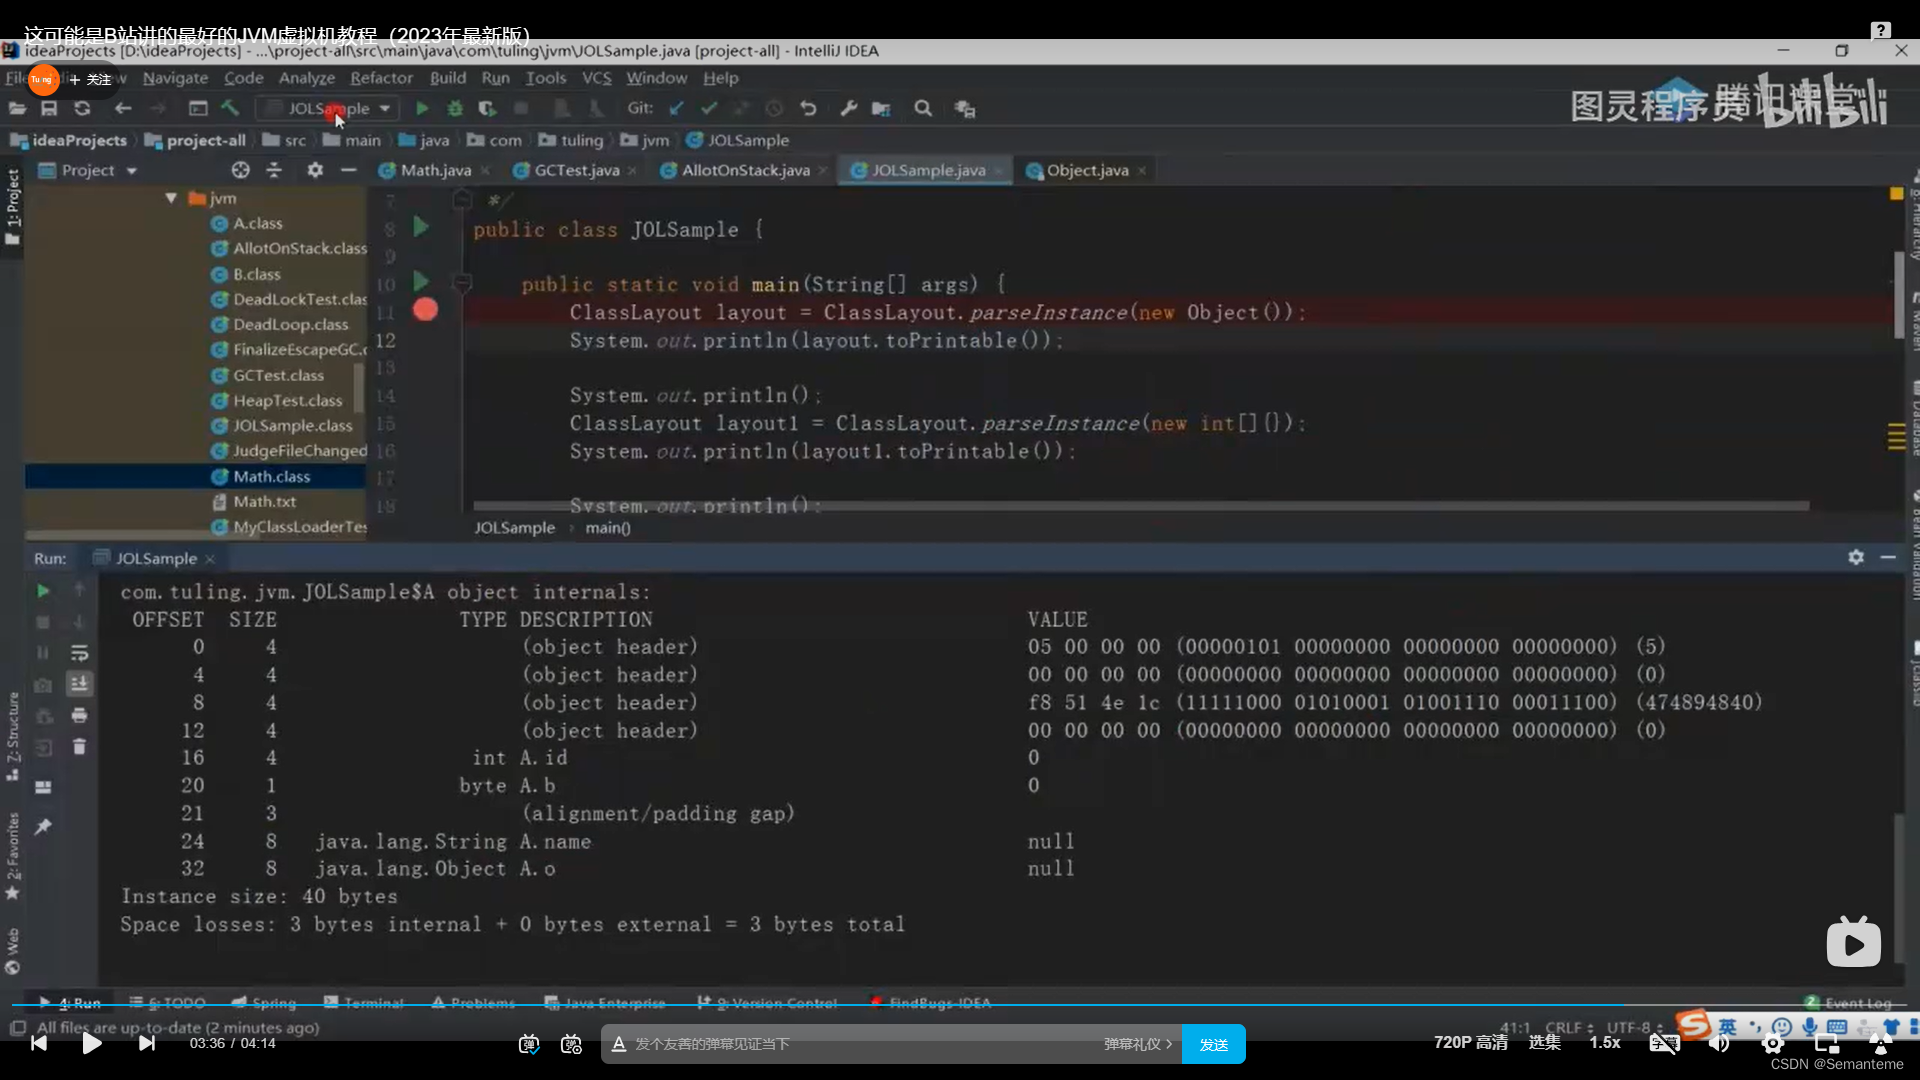The image size is (1920, 1080).
Task: Click the JOLSample run configuration dropdown
Action: [x=335, y=108]
